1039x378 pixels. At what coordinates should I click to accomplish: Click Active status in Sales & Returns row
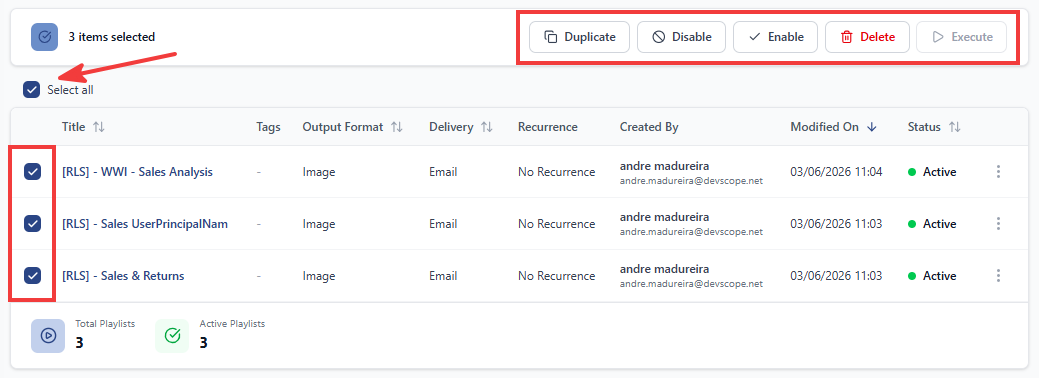click(x=932, y=275)
